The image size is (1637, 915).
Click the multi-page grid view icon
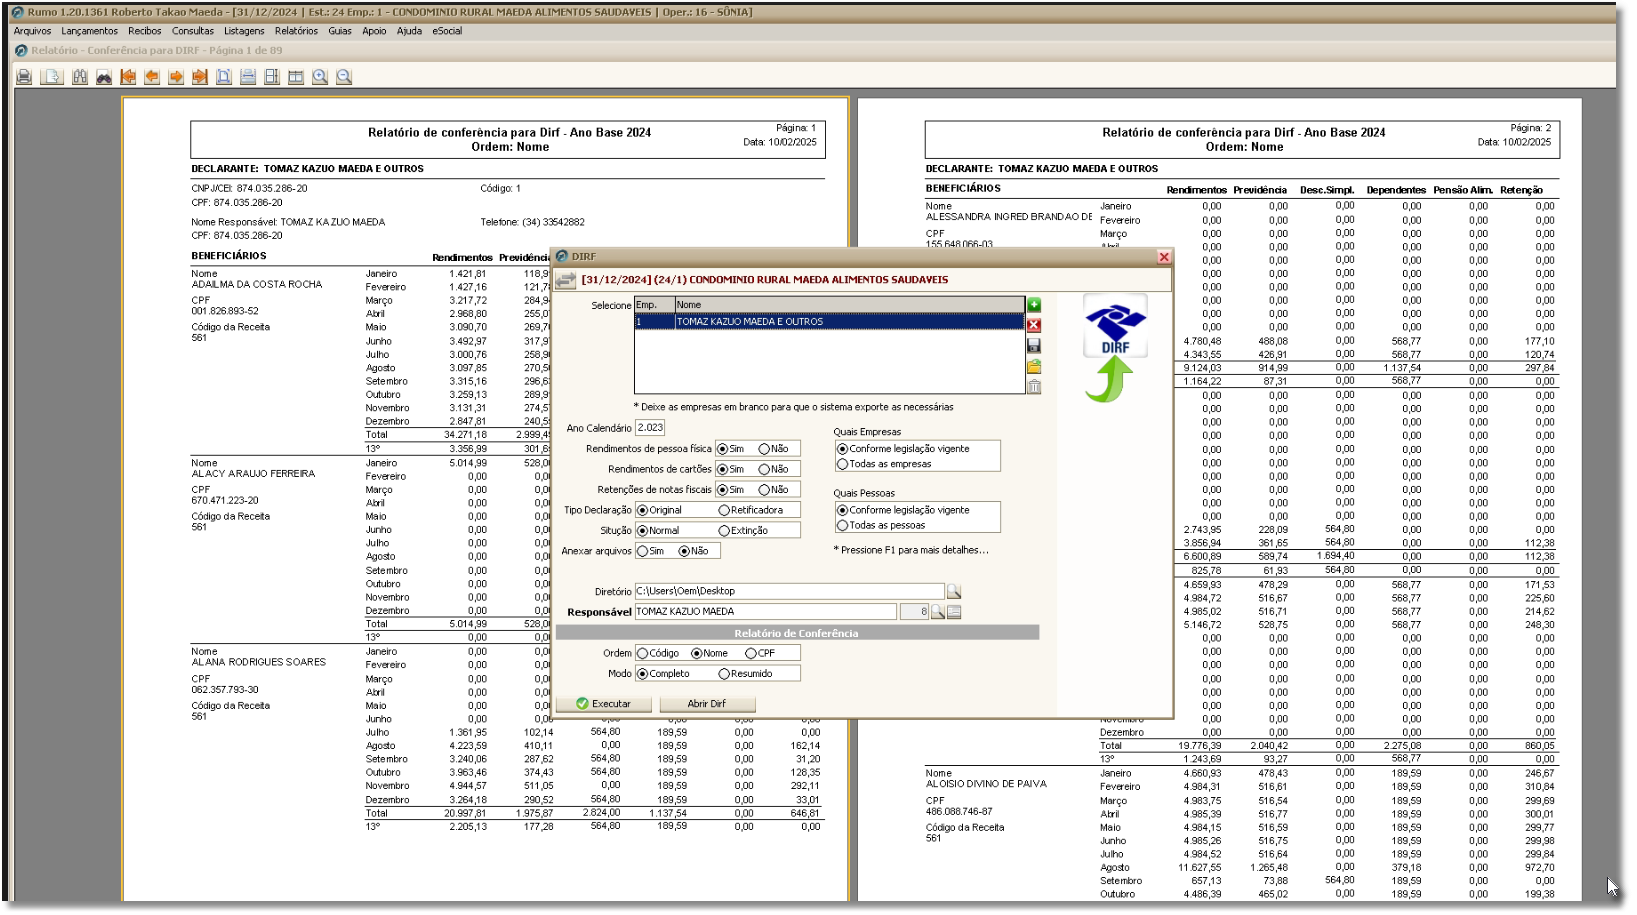pyautogui.click(x=296, y=77)
